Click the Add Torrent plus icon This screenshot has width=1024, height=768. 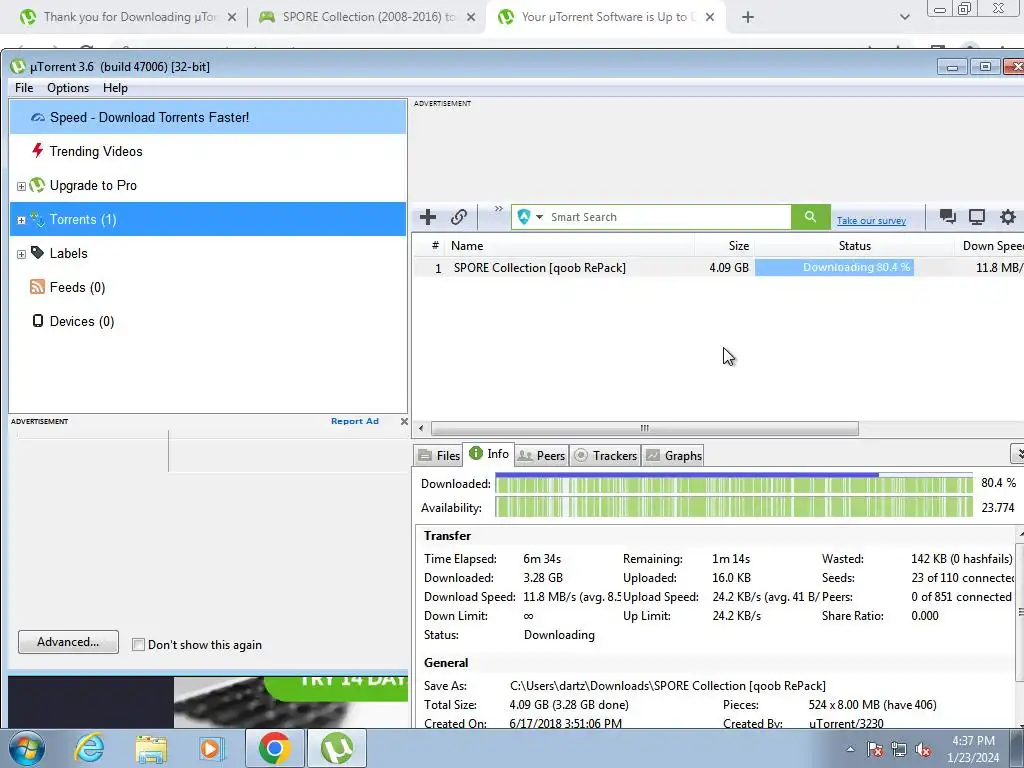[428, 217]
